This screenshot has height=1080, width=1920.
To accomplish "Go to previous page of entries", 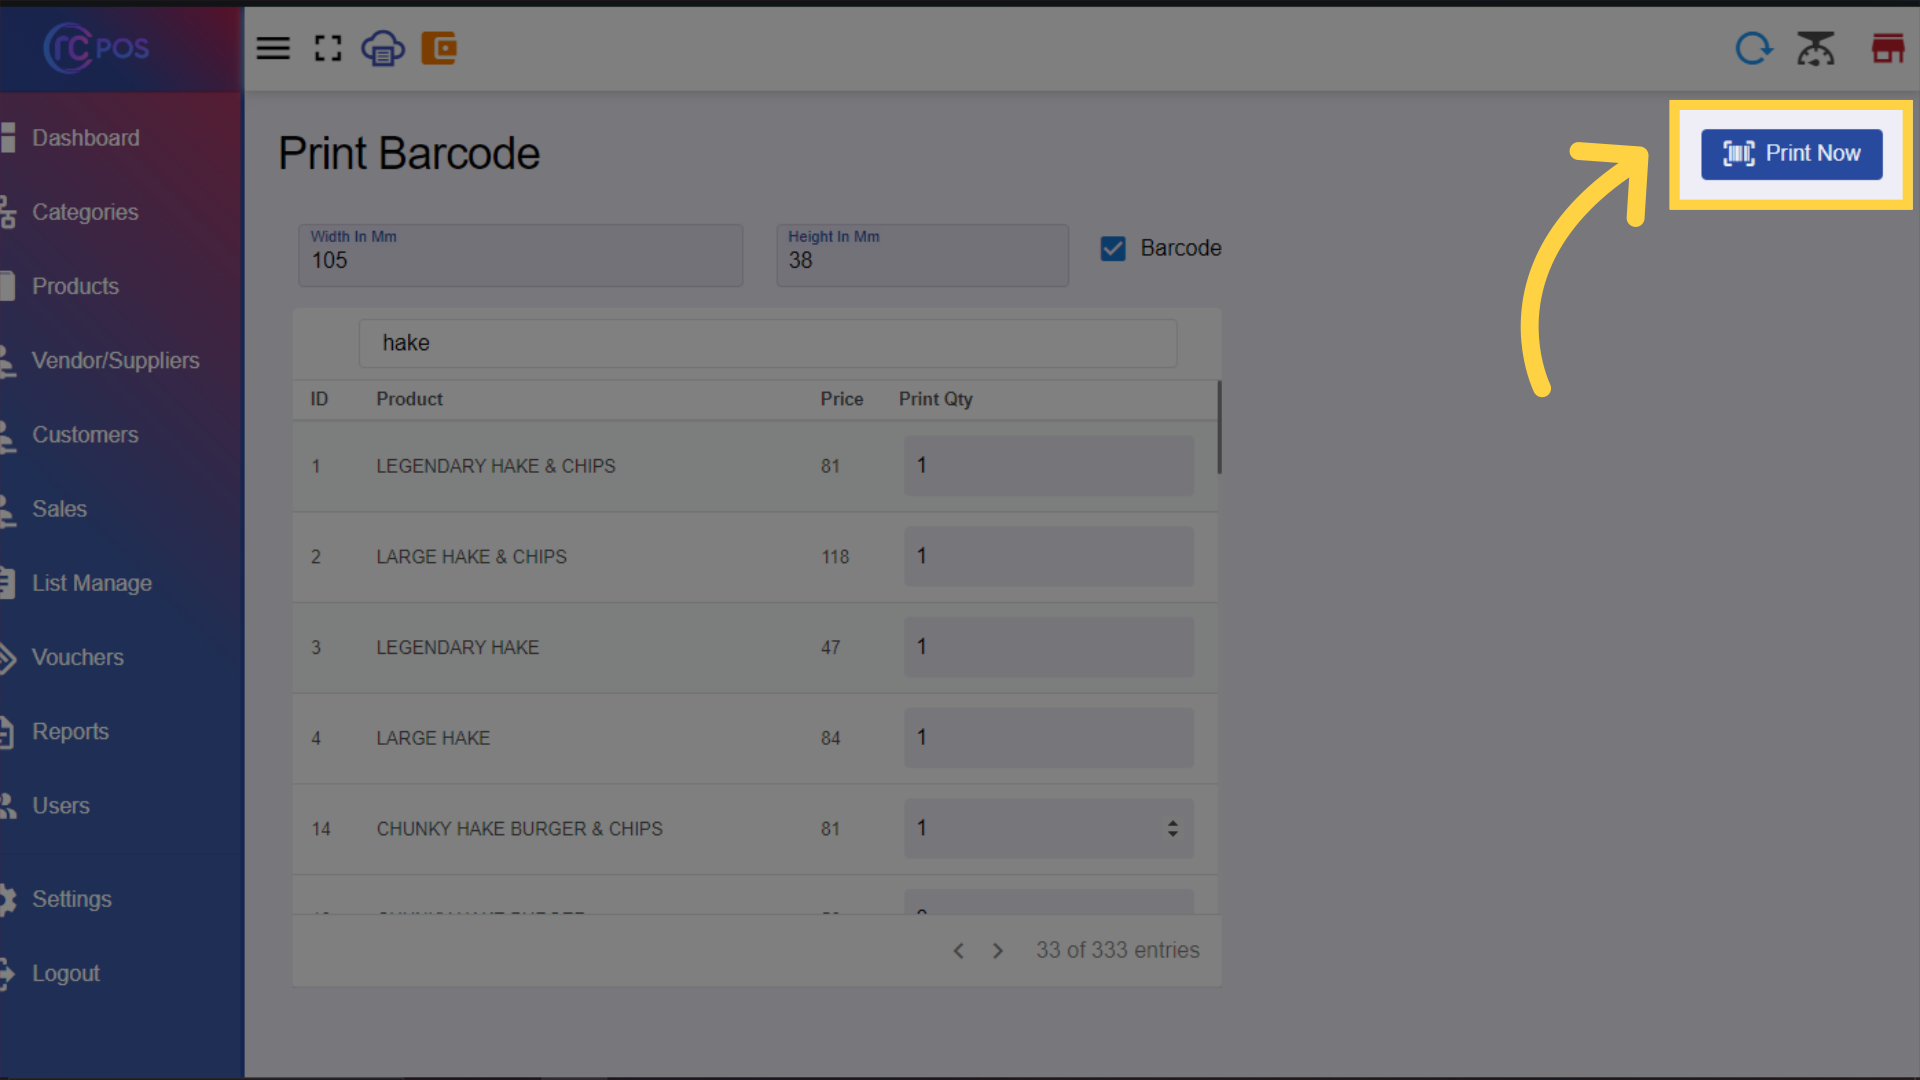I will (958, 951).
